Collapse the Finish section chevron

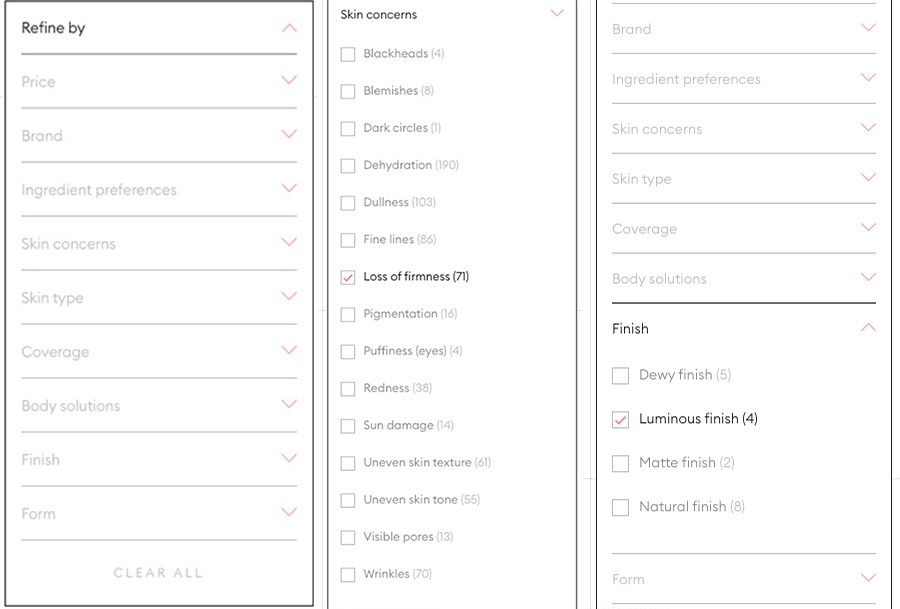click(x=868, y=327)
